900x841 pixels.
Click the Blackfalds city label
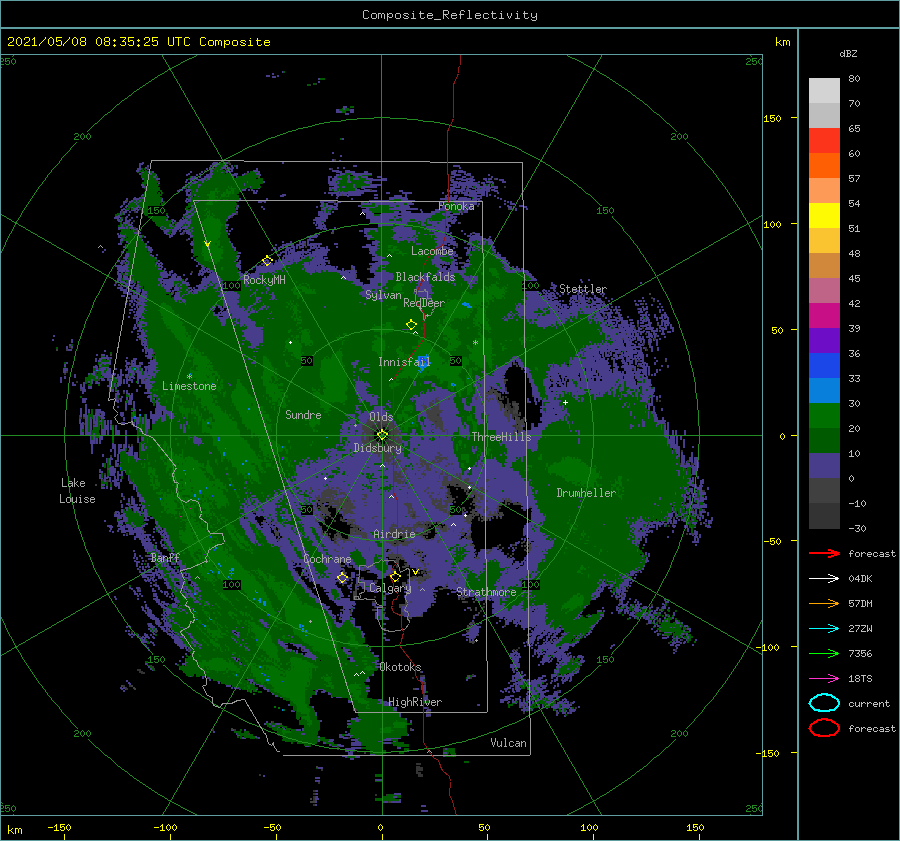click(x=425, y=277)
